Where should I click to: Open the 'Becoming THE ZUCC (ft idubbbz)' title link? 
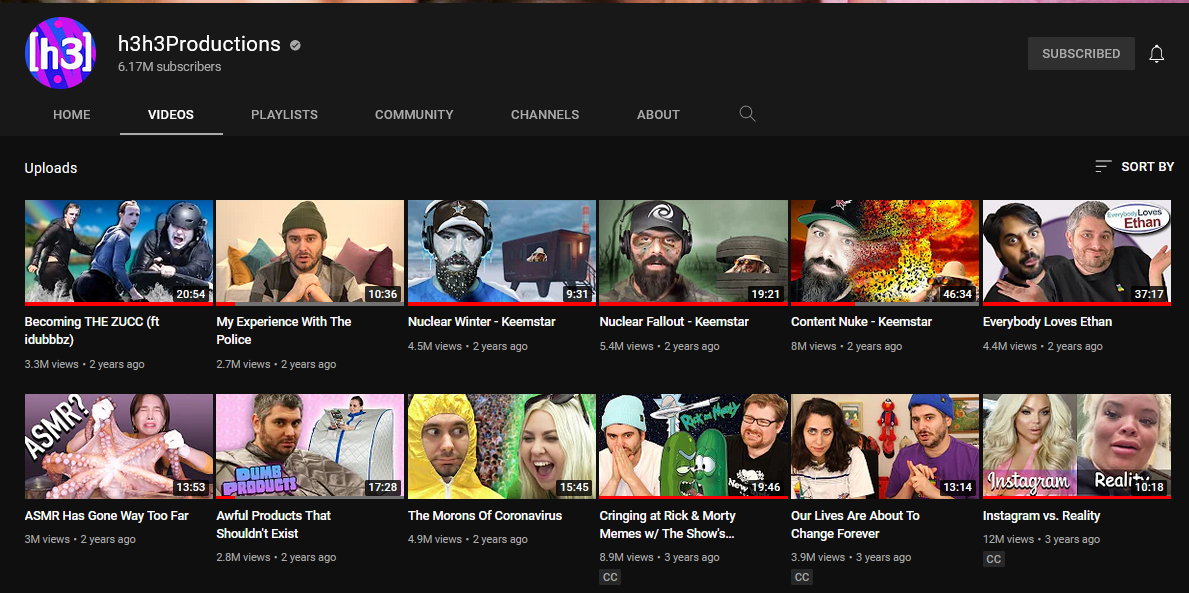[x=92, y=331]
